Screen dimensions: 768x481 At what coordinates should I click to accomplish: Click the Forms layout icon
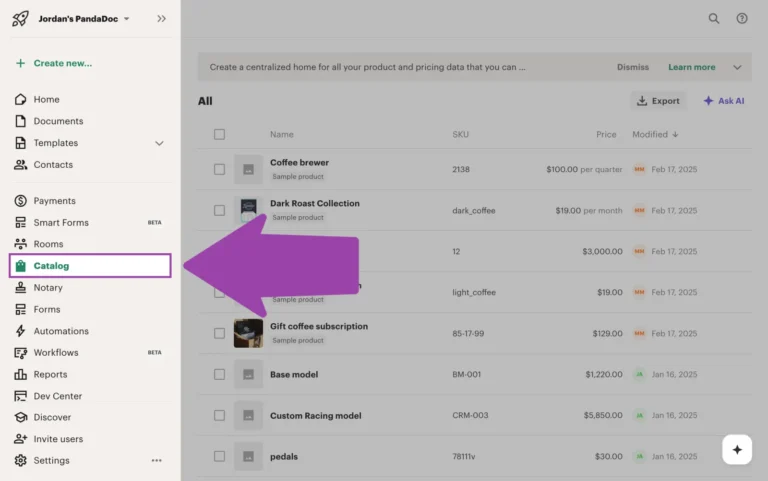tap(20, 309)
